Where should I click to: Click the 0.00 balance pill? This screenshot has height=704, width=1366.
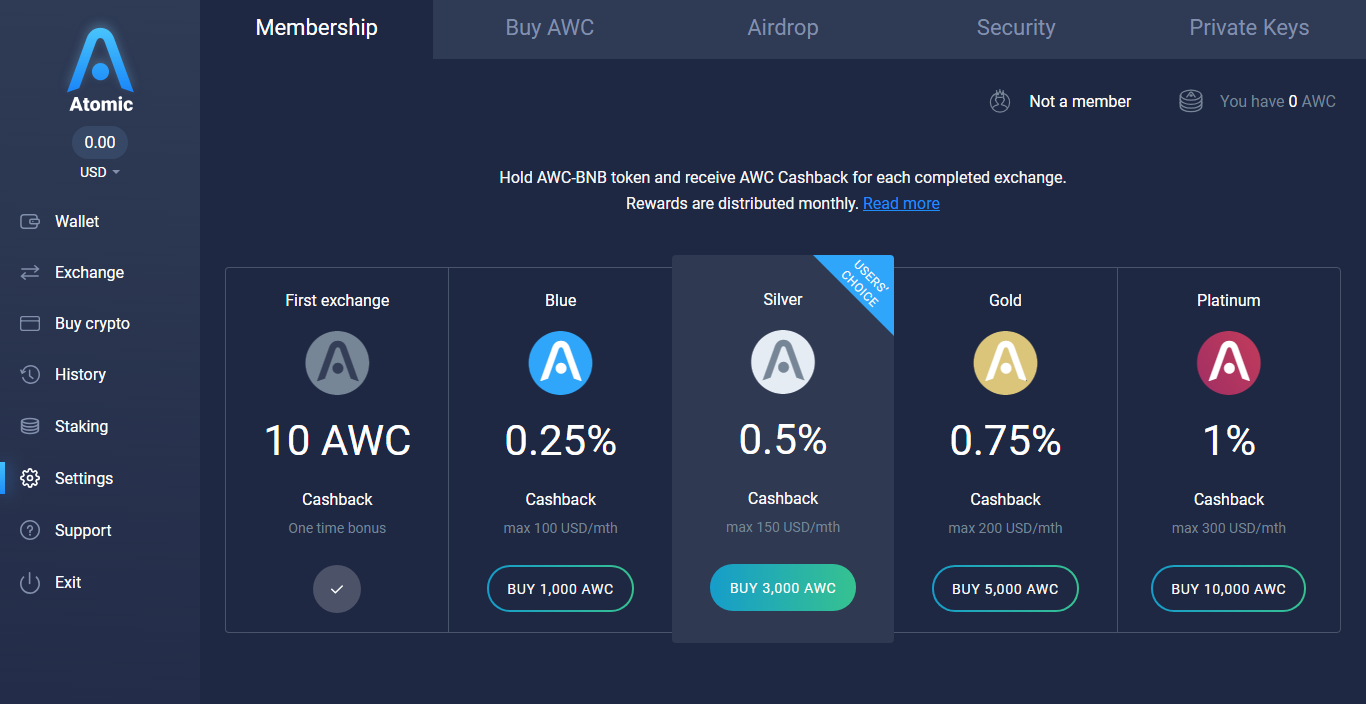[100, 142]
